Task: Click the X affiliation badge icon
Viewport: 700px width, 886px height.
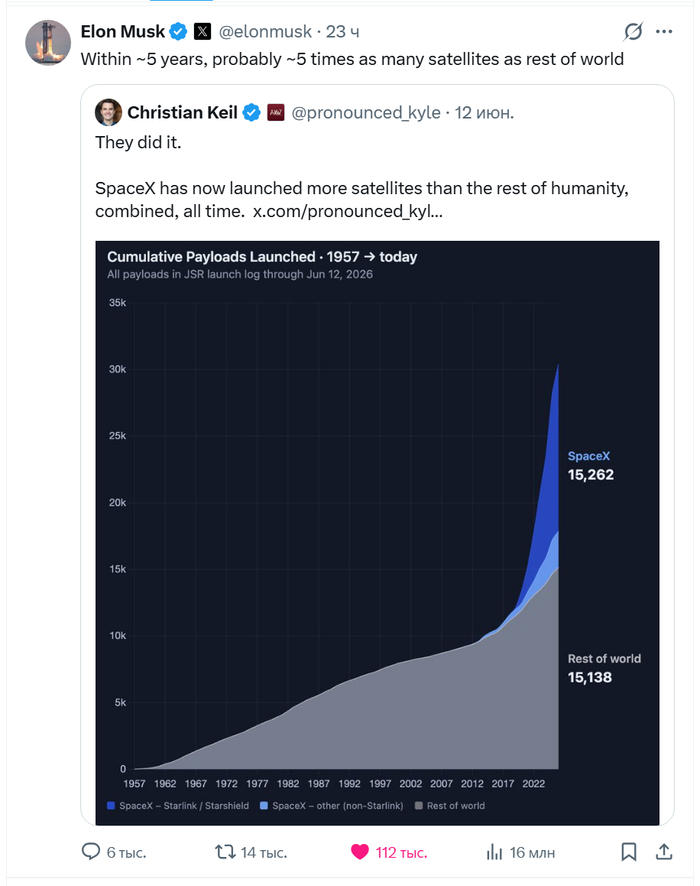Action: [x=202, y=32]
